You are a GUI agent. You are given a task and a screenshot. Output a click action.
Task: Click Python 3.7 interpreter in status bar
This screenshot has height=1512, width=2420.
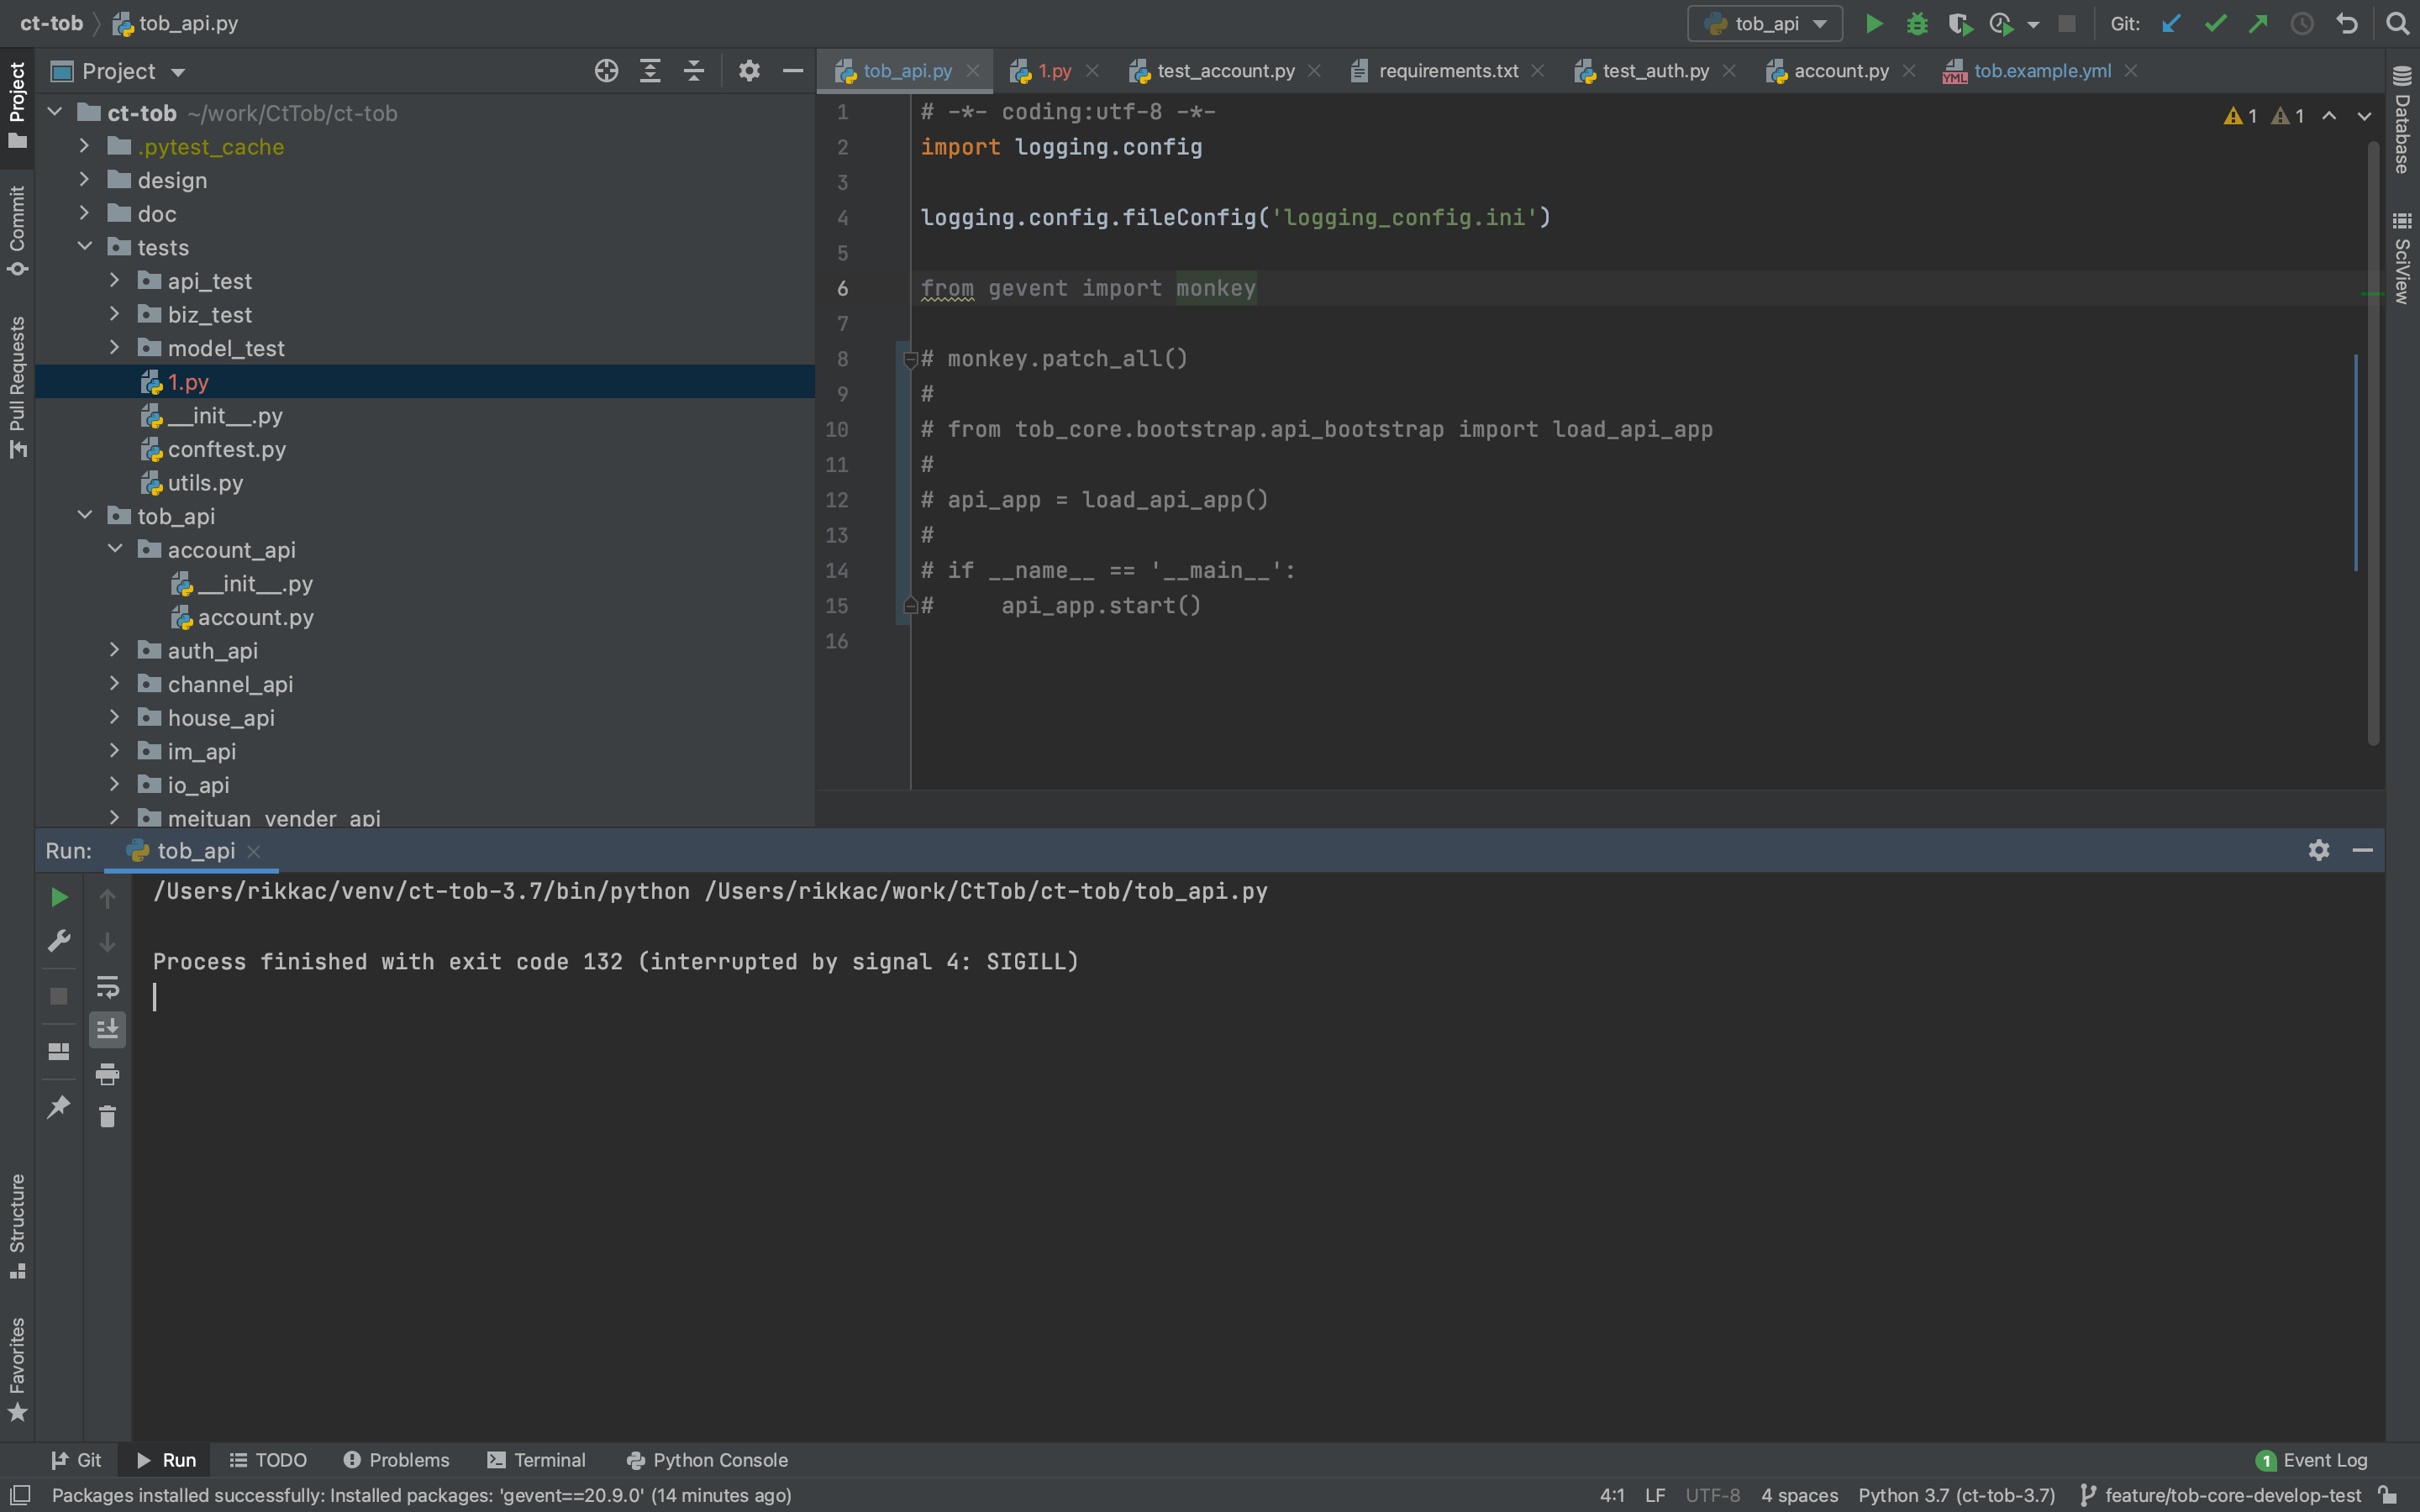tap(1956, 1495)
